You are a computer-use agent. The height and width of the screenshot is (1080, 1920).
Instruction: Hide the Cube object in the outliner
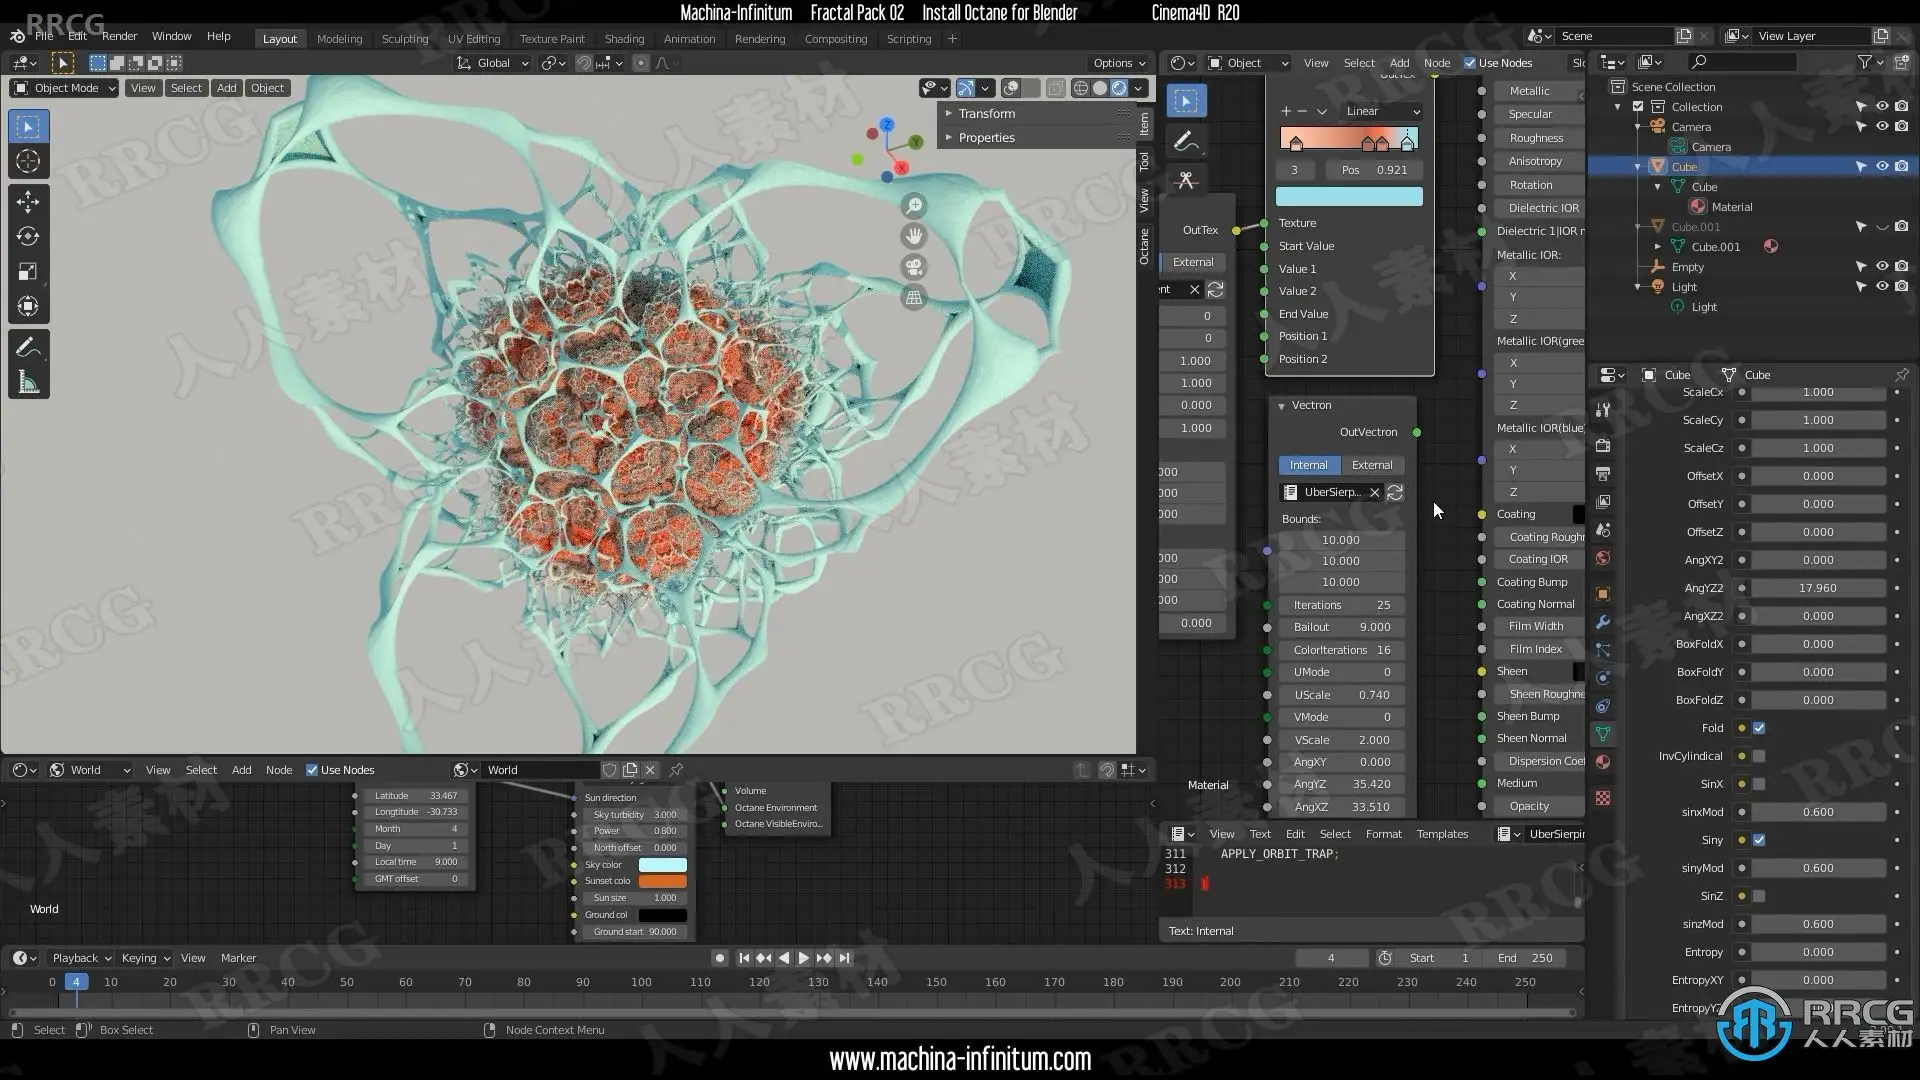click(x=1881, y=167)
